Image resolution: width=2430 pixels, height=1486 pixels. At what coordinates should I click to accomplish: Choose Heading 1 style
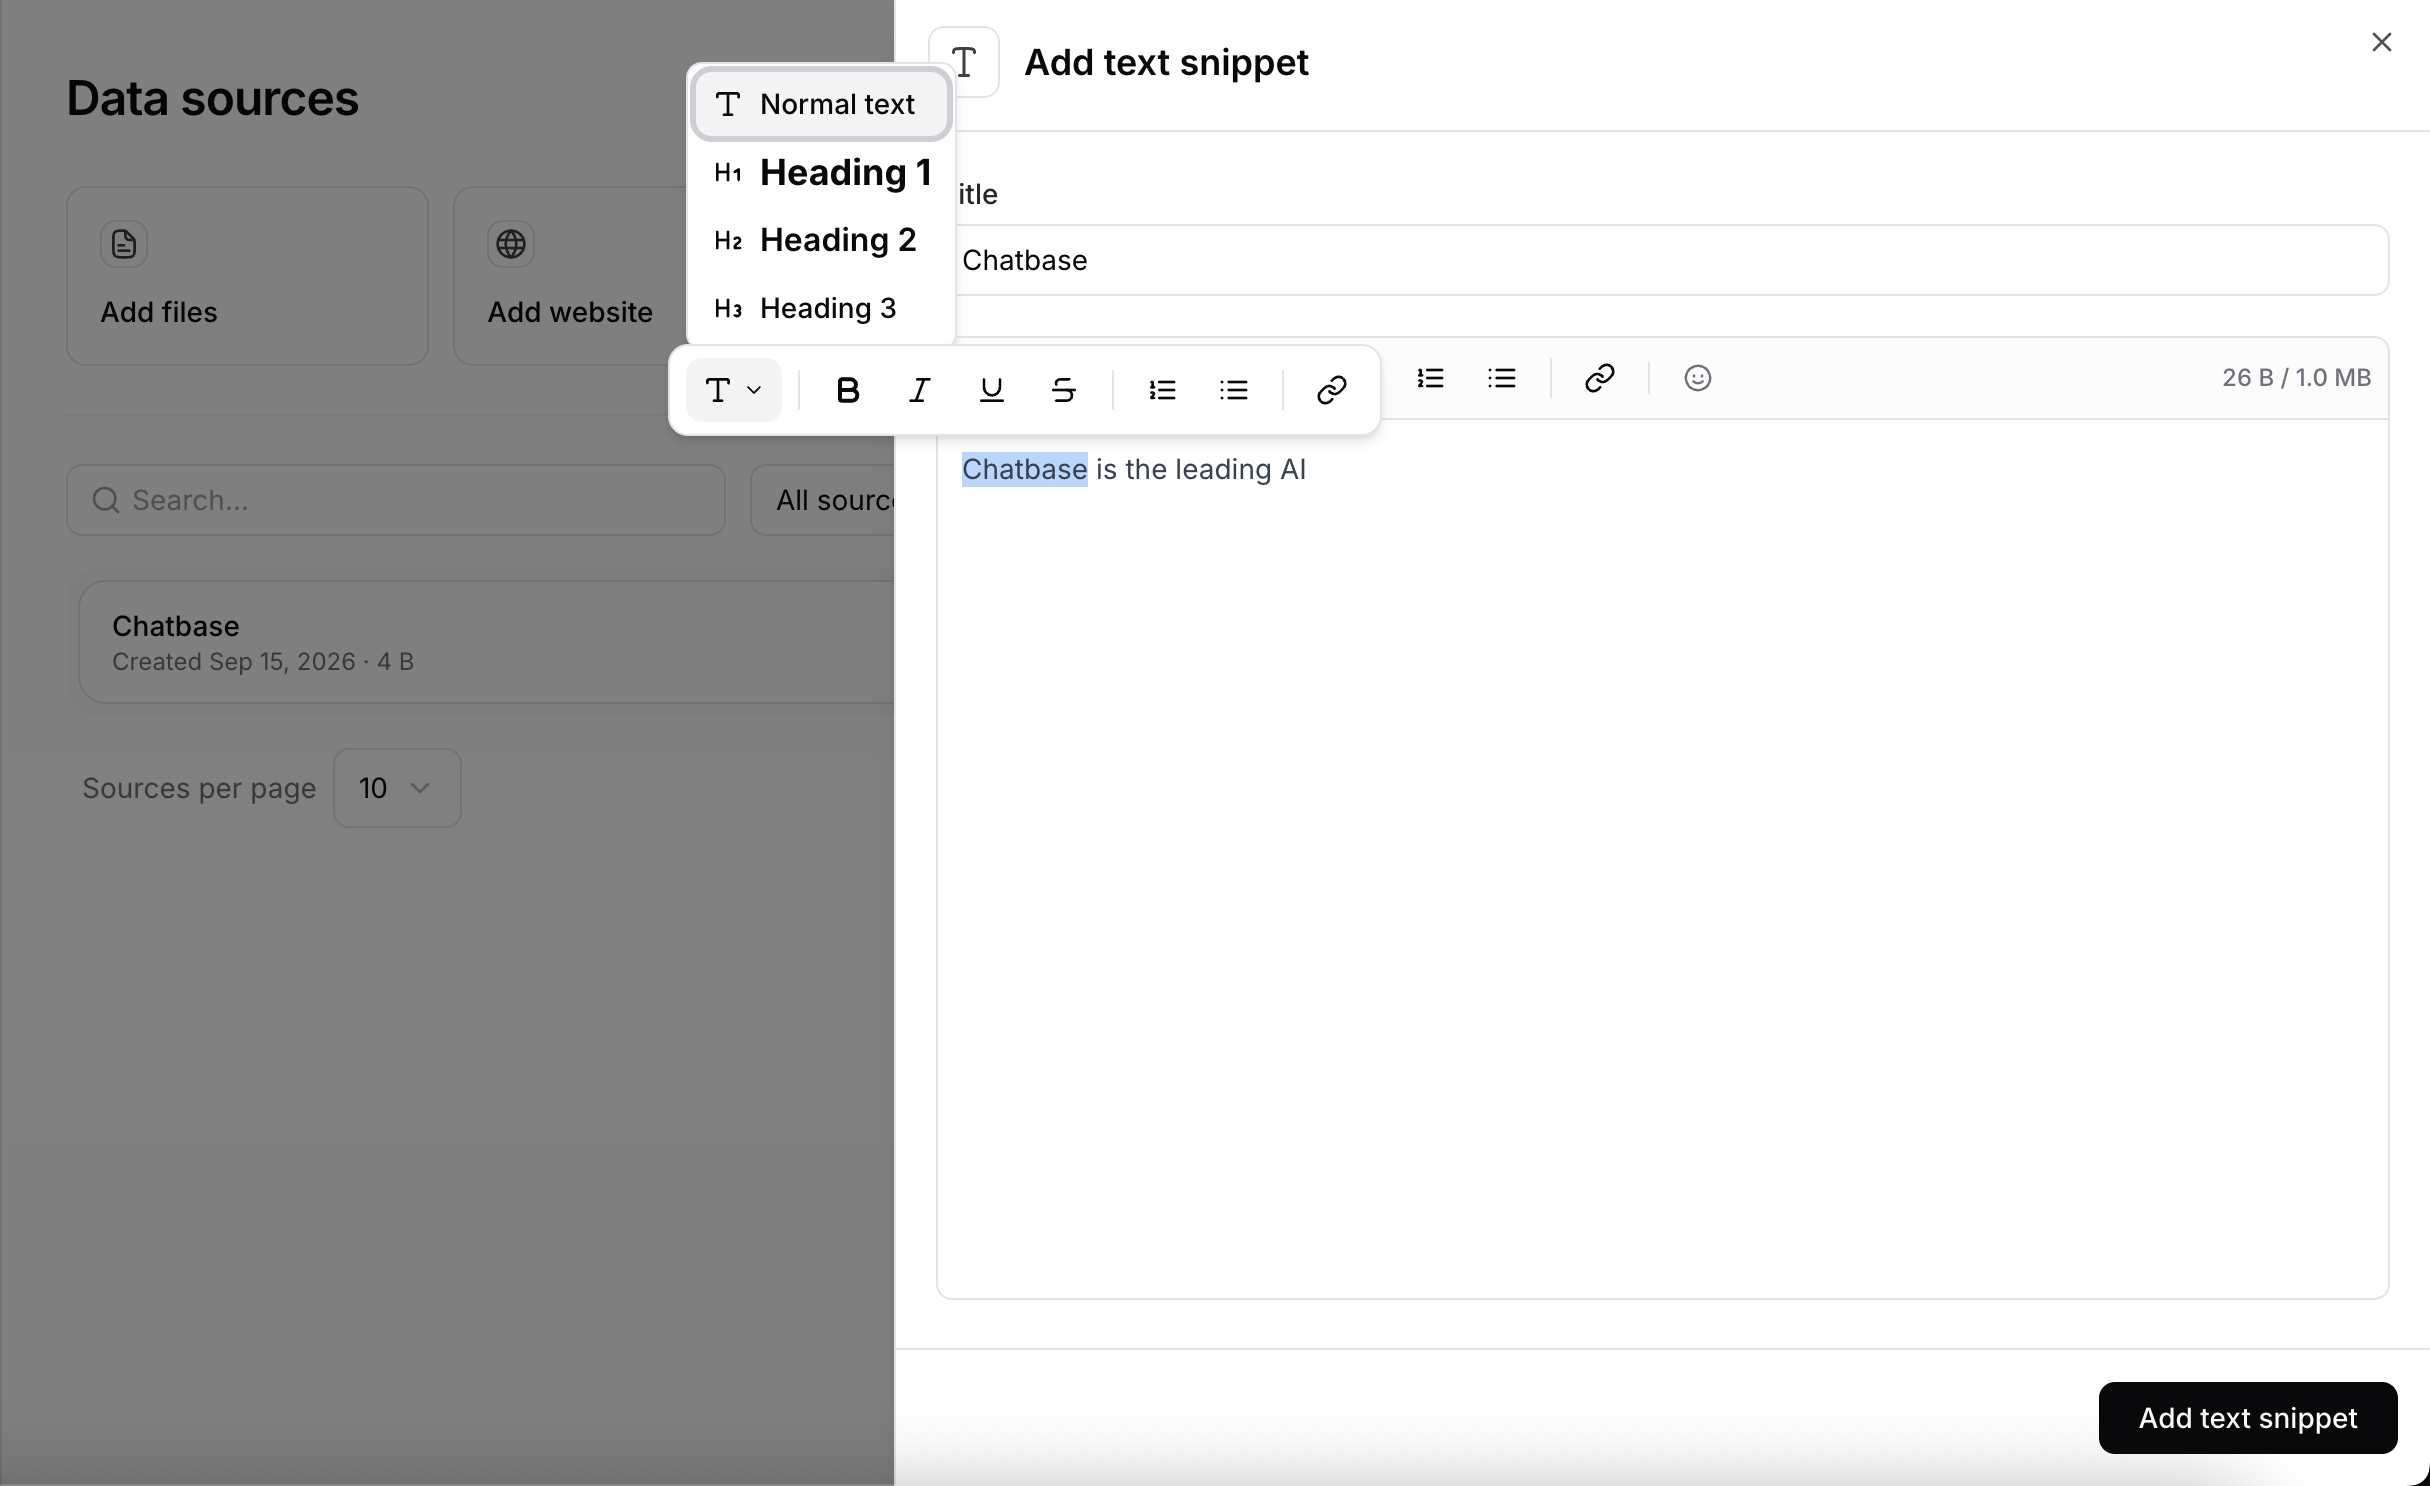(x=820, y=172)
